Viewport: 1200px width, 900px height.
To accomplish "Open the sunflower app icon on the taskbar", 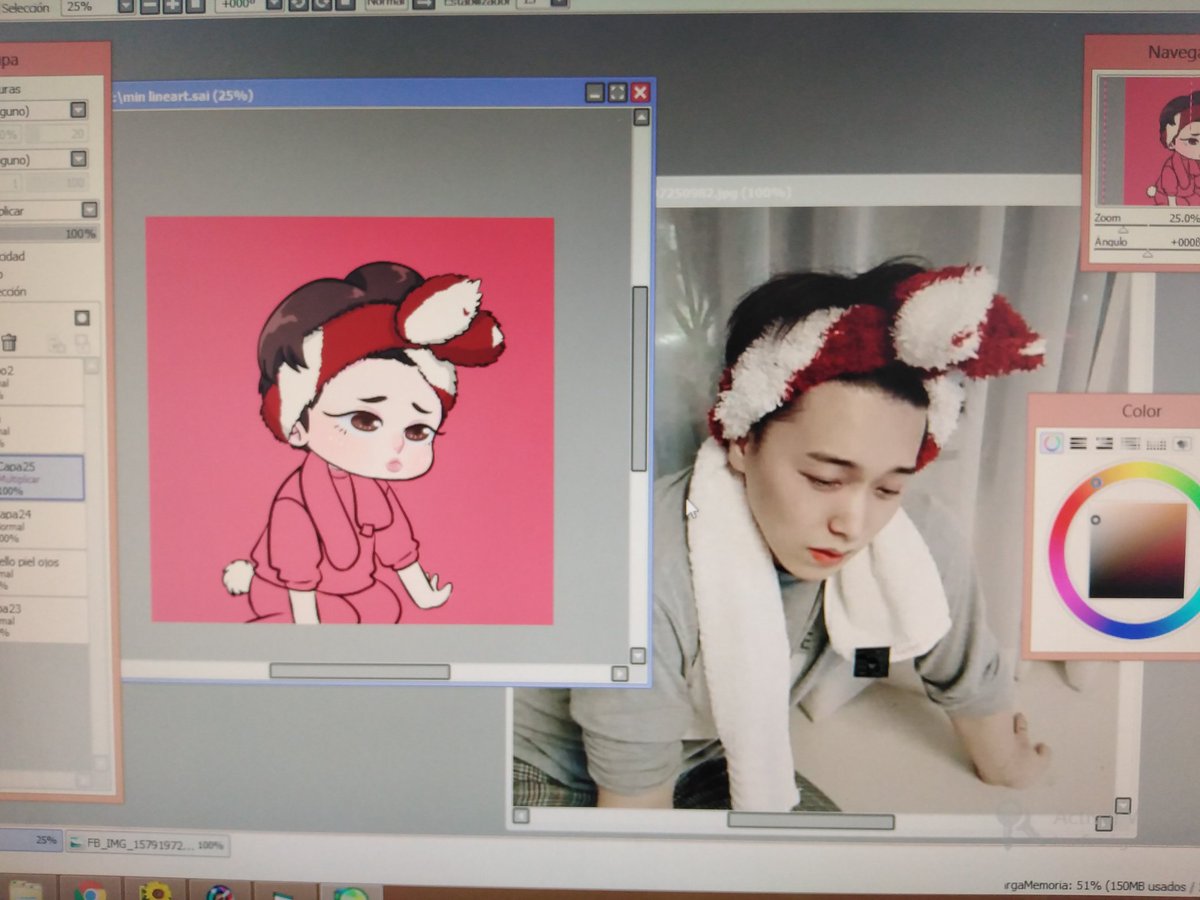I will click(155, 891).
